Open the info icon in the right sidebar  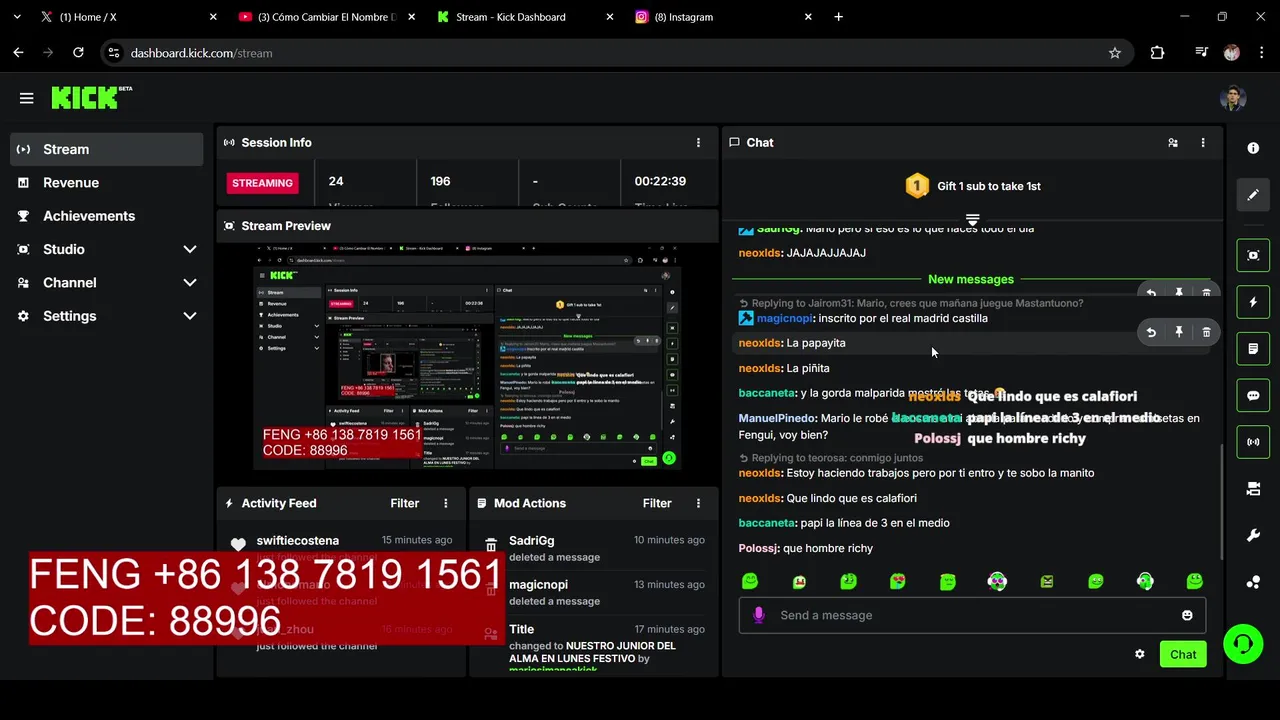[1253, 148]
